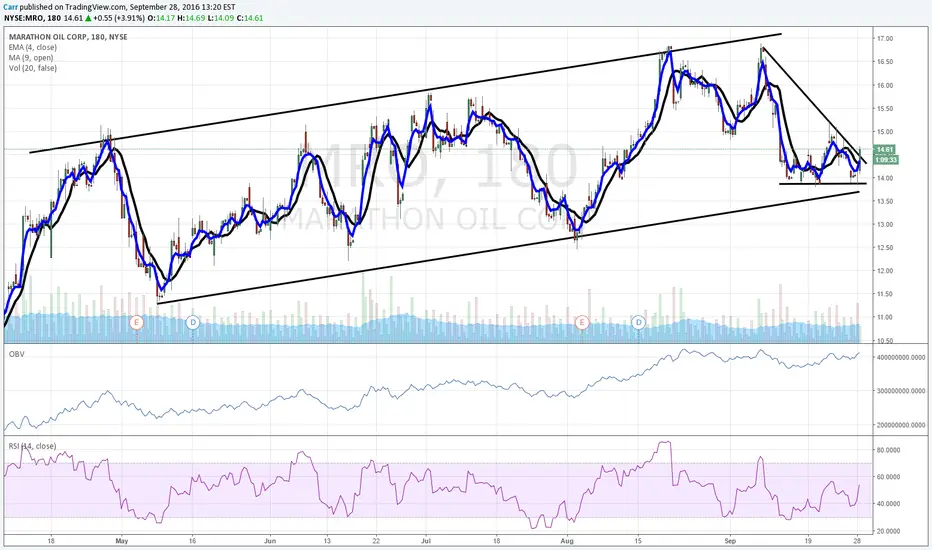Select the 'MA (9, open)' indicator legend
The image size is (932, 550).
[31, 58]
